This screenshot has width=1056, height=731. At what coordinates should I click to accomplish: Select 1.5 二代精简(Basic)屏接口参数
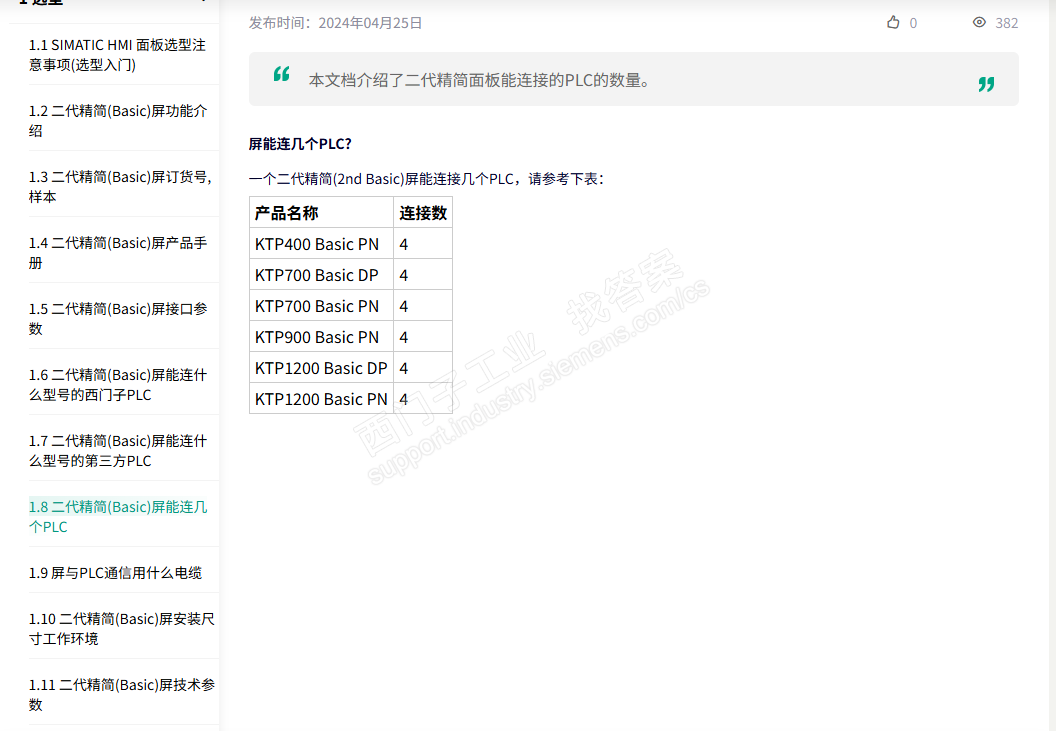tap(118, 319)
